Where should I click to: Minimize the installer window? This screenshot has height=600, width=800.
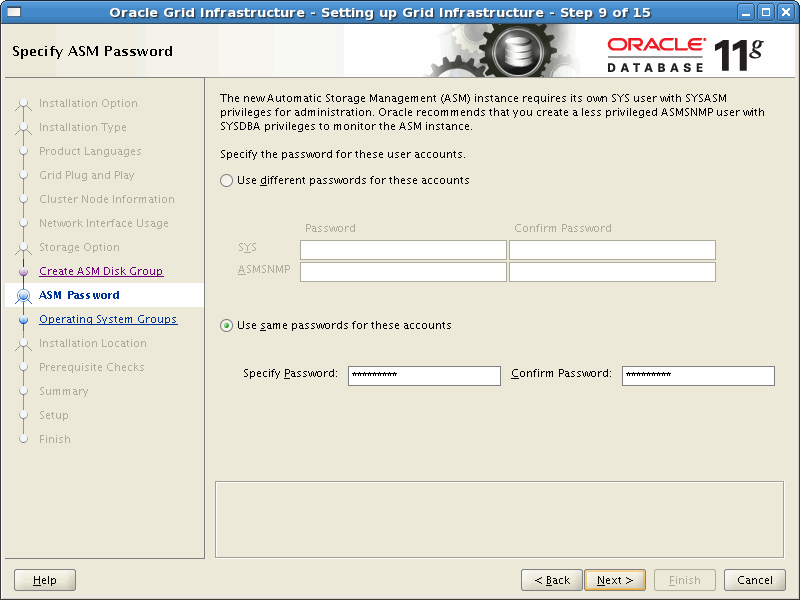point(746,12)
